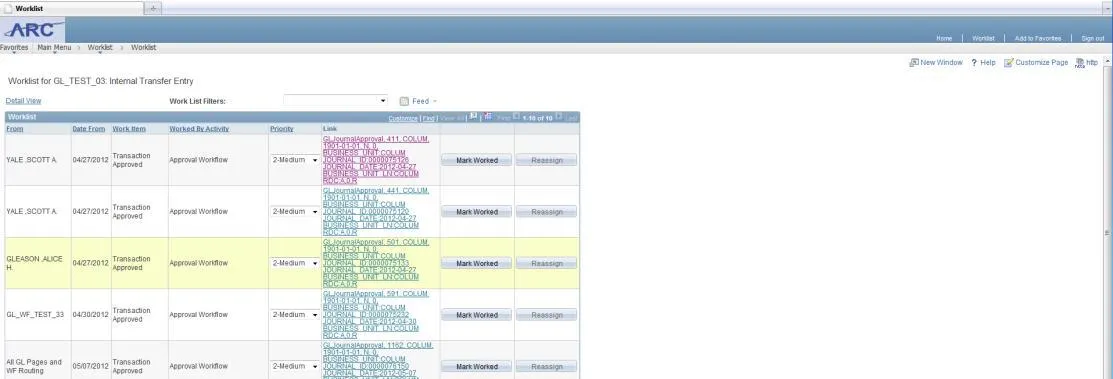Open the New Window icon
Viewport: 1113px width, 379px height.
pyautogui.click(x=914, y=62)
